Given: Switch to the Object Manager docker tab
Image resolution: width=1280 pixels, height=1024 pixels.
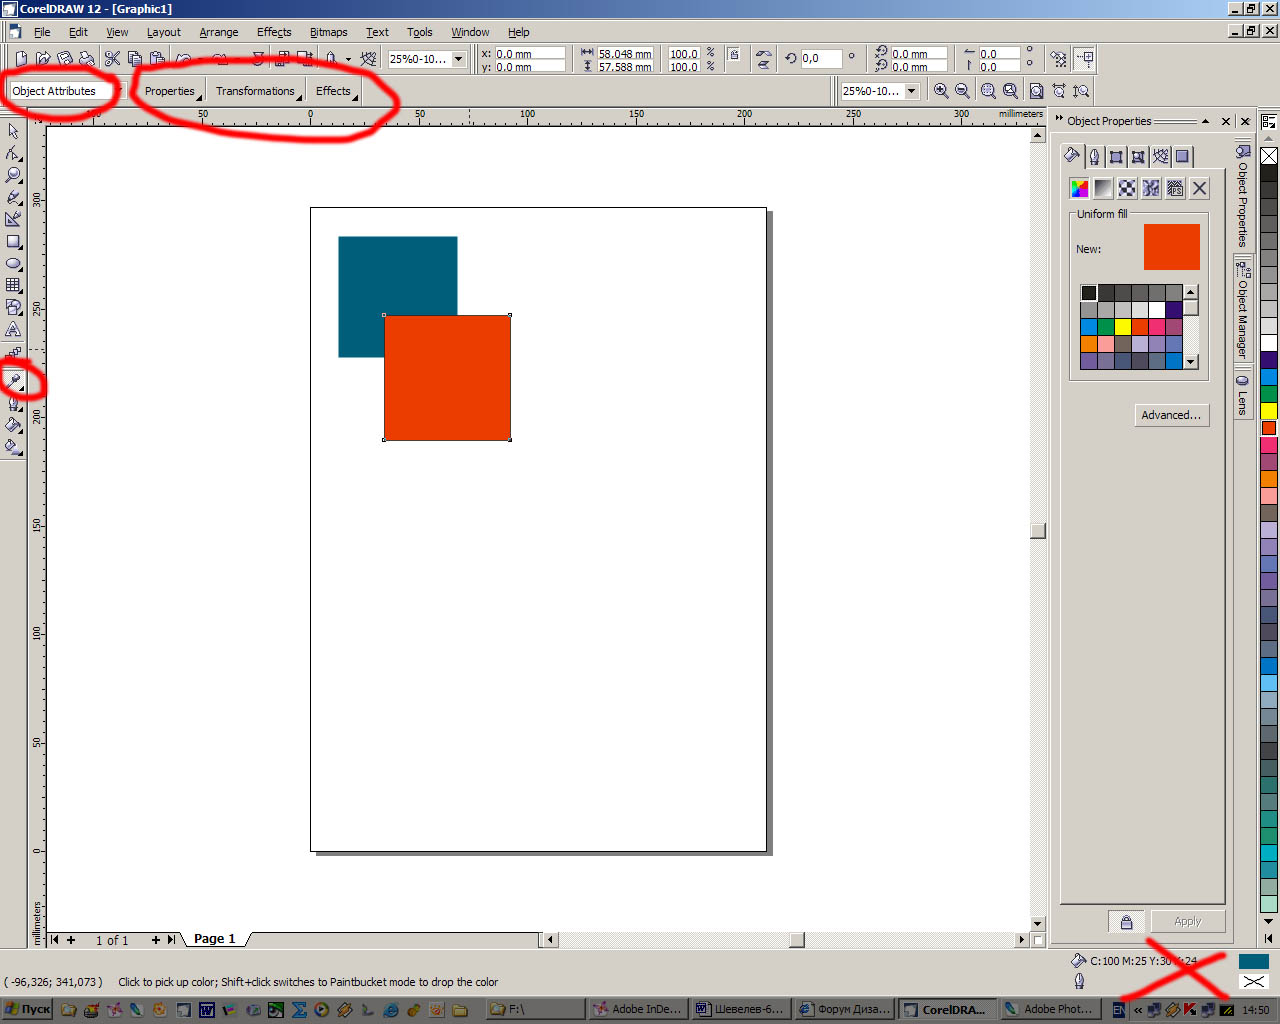Looking at the screenshot, I should point(1243,309).
